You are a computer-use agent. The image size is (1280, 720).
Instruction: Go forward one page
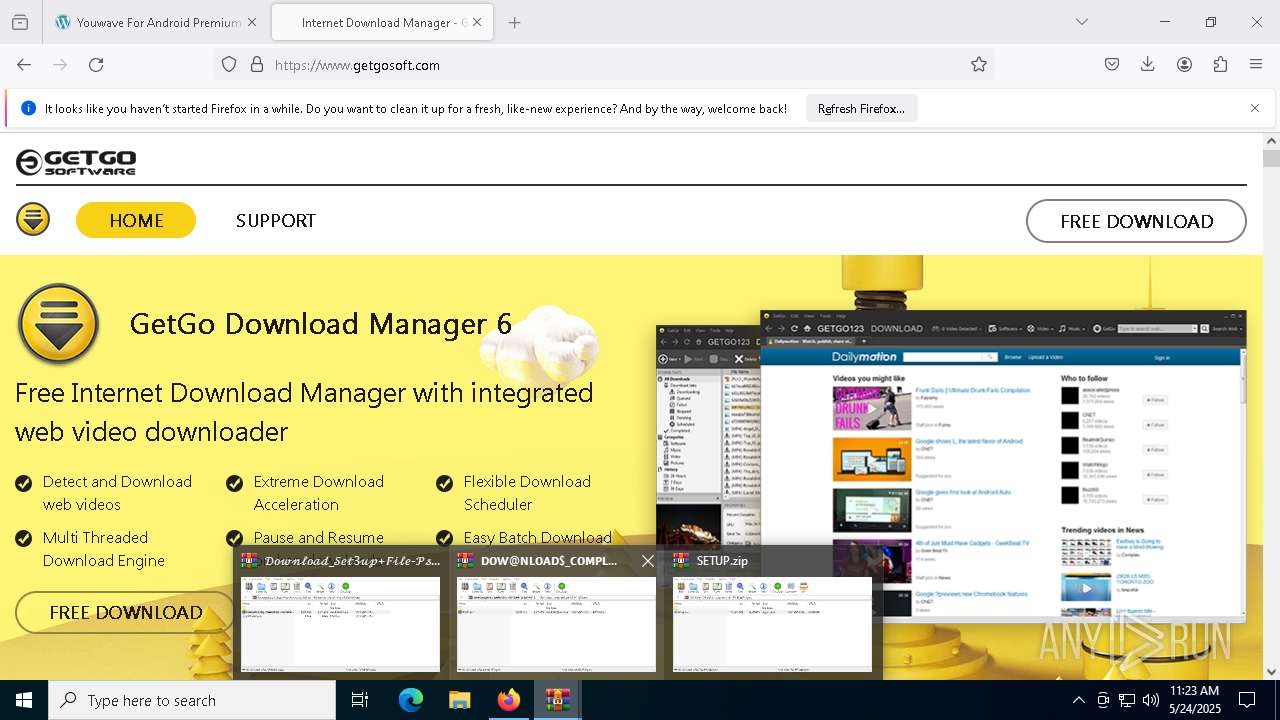(x=60, y=64)
